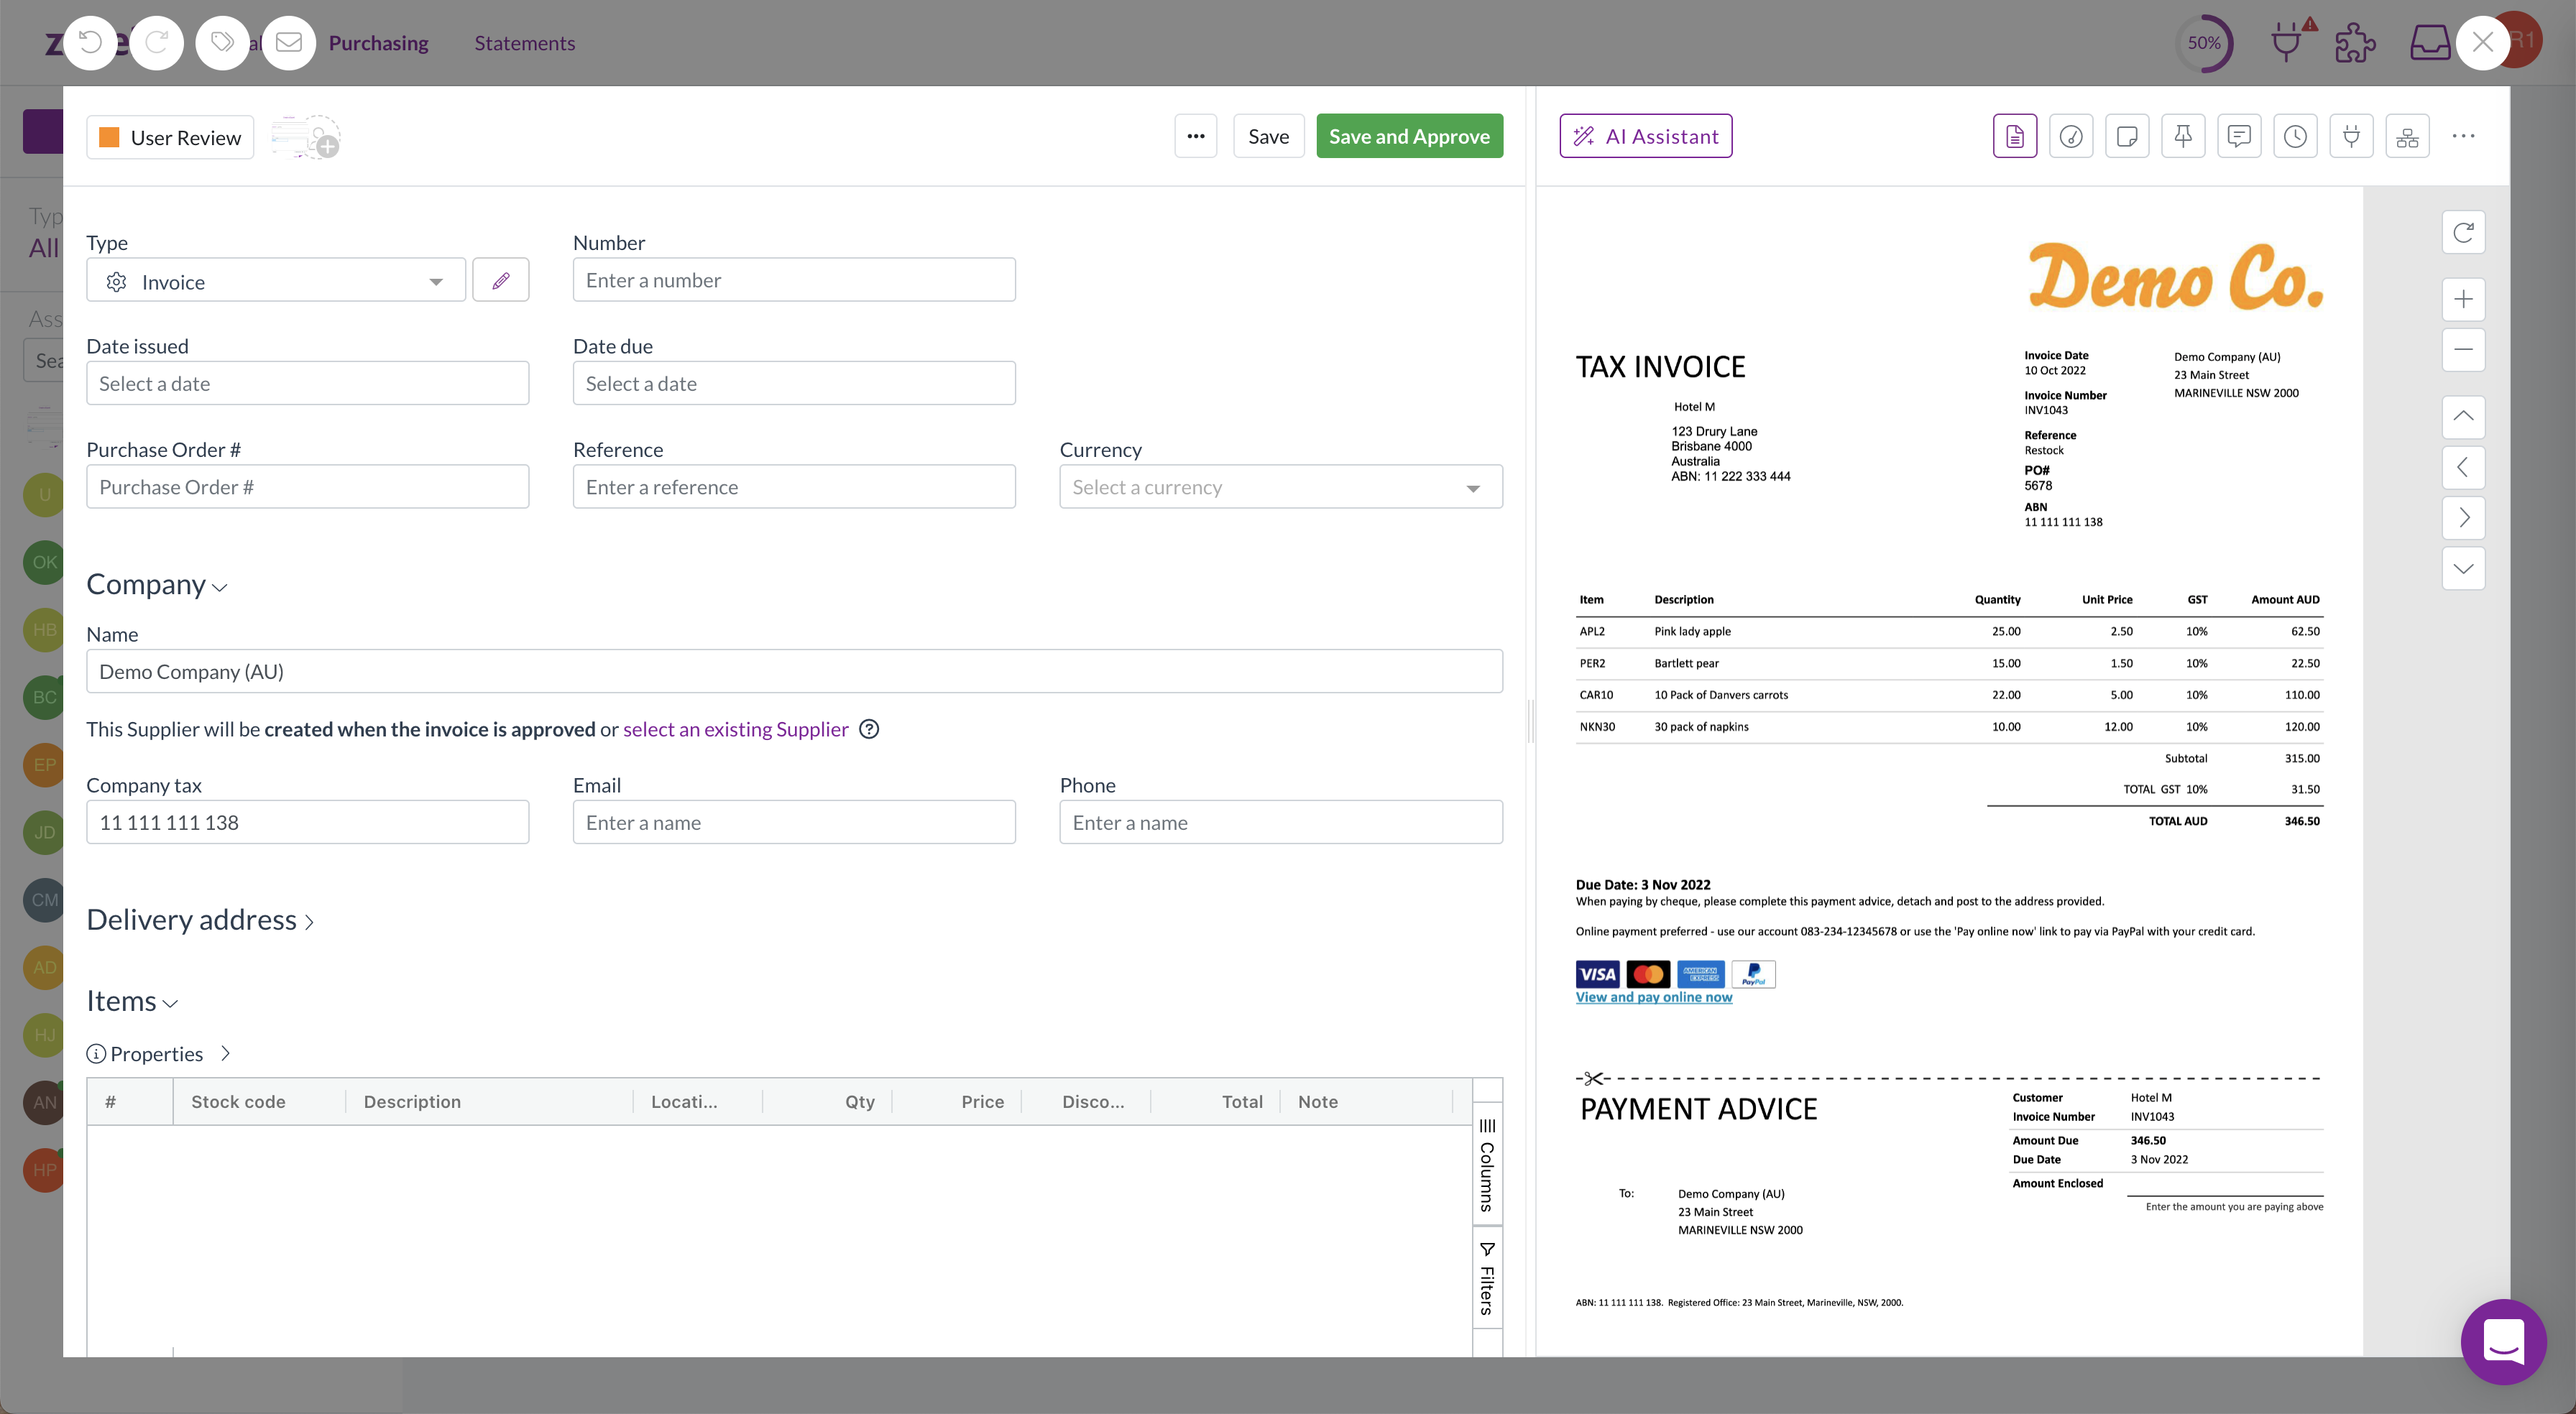Open the plug connection alert icon

click(x=2289, y=41)
